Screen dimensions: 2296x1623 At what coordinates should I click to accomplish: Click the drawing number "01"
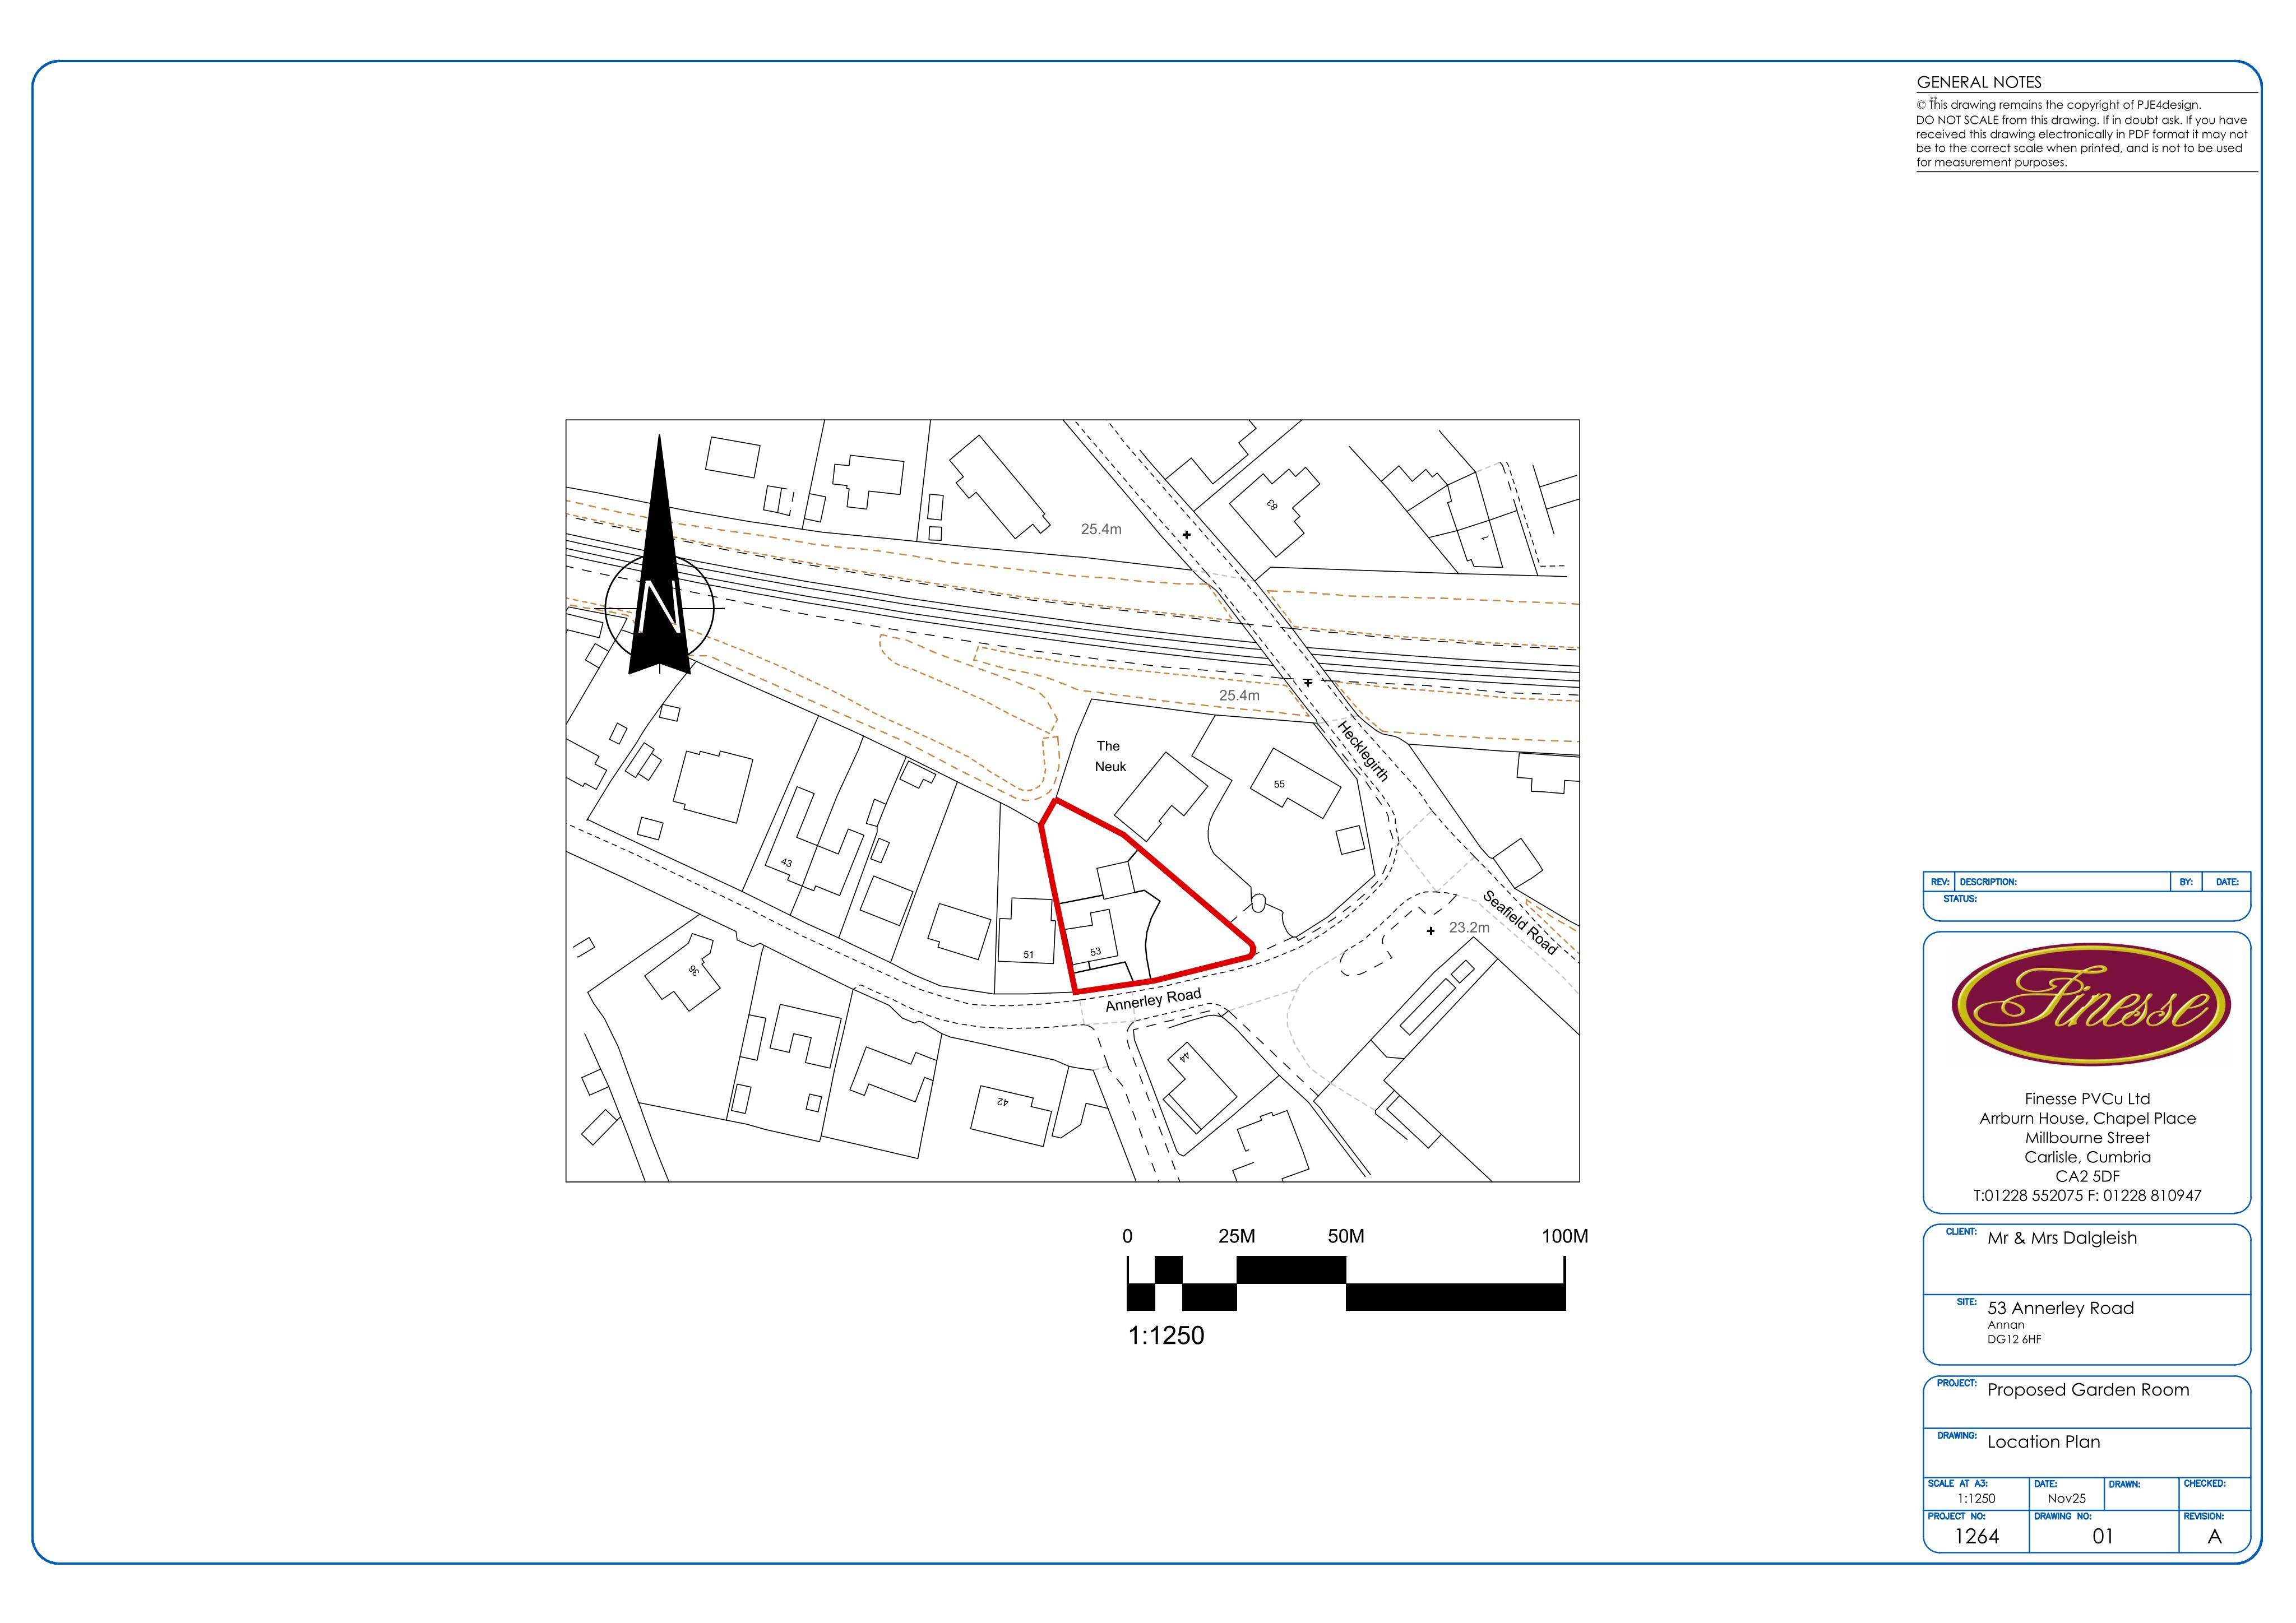2103,1537
